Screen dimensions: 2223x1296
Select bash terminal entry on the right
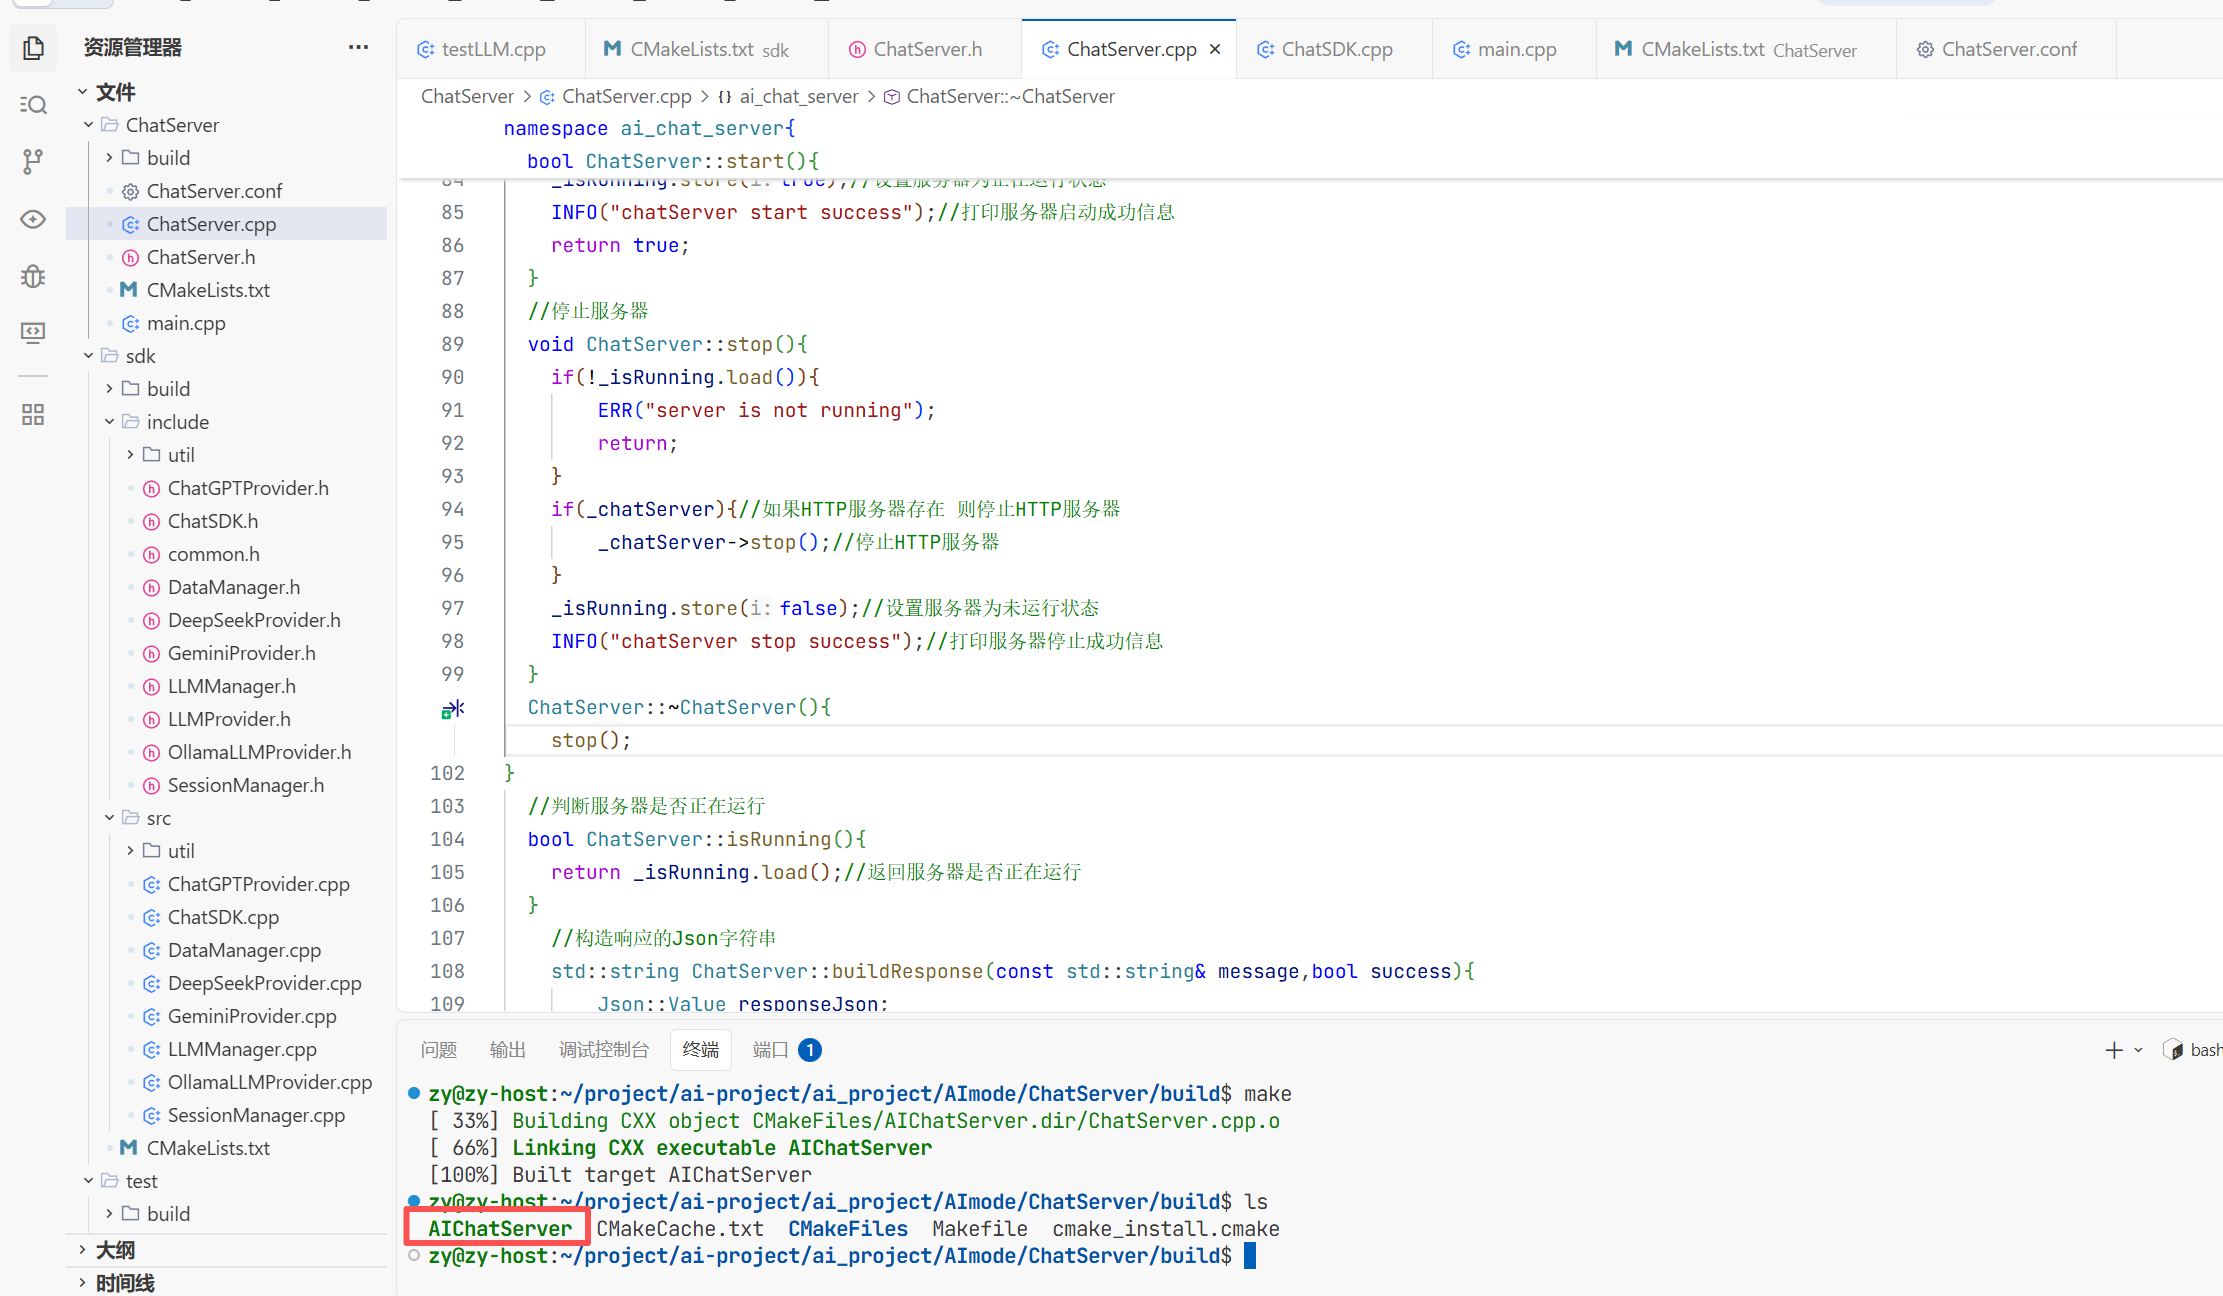(2195, 1050)
